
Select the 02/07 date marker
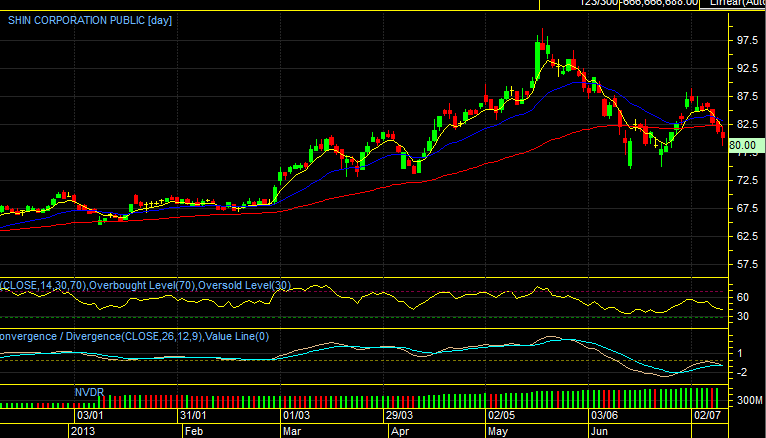[x=708, y=416]
